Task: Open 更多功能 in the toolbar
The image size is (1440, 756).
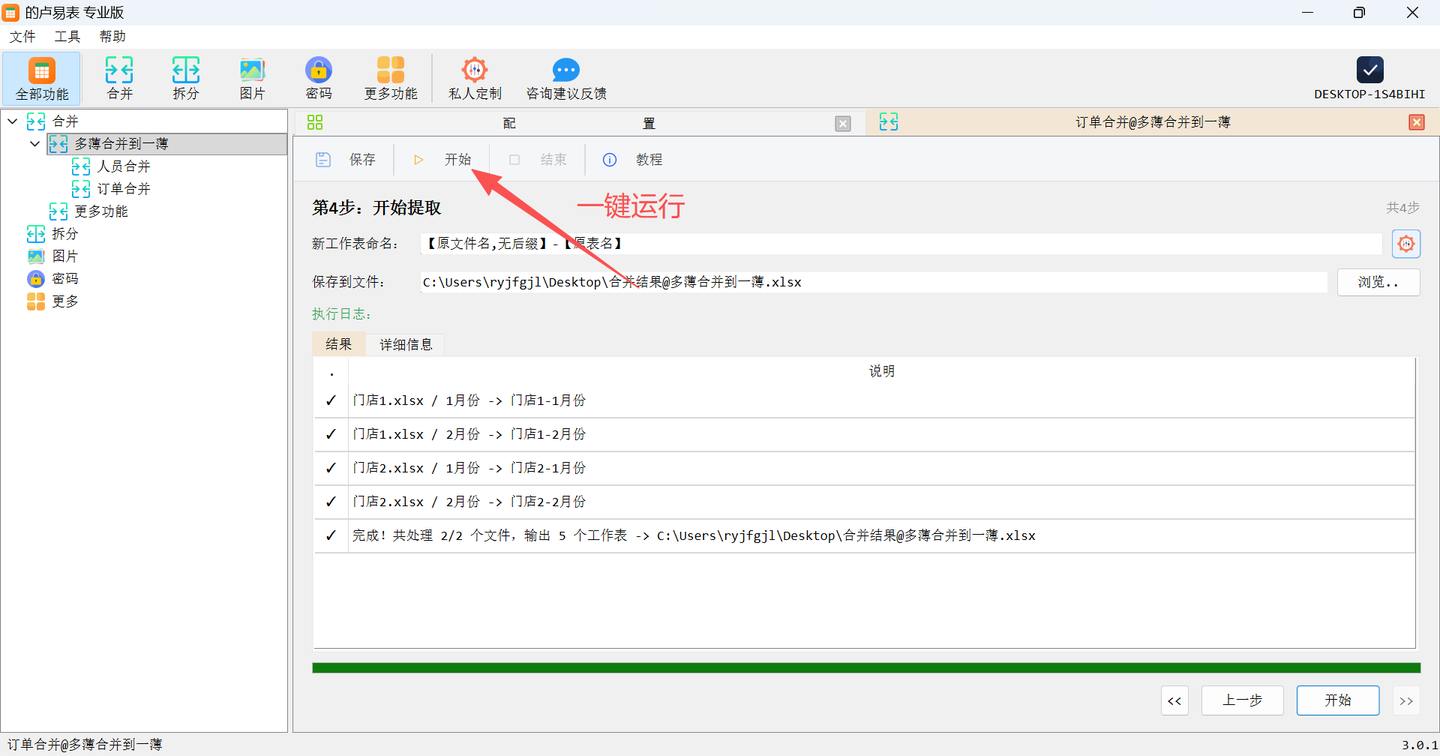Action: 390,79
